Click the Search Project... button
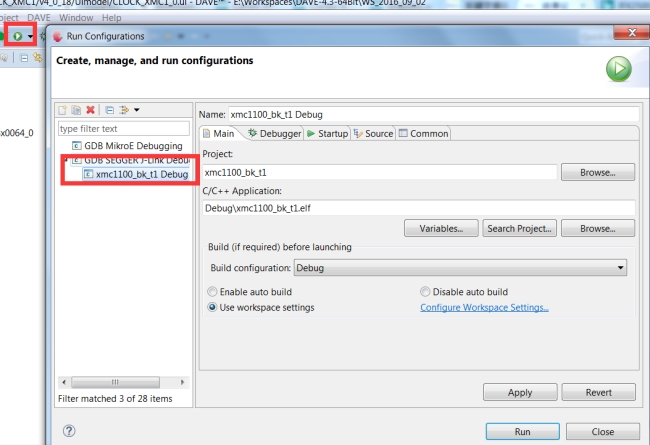 click(519, 229)
